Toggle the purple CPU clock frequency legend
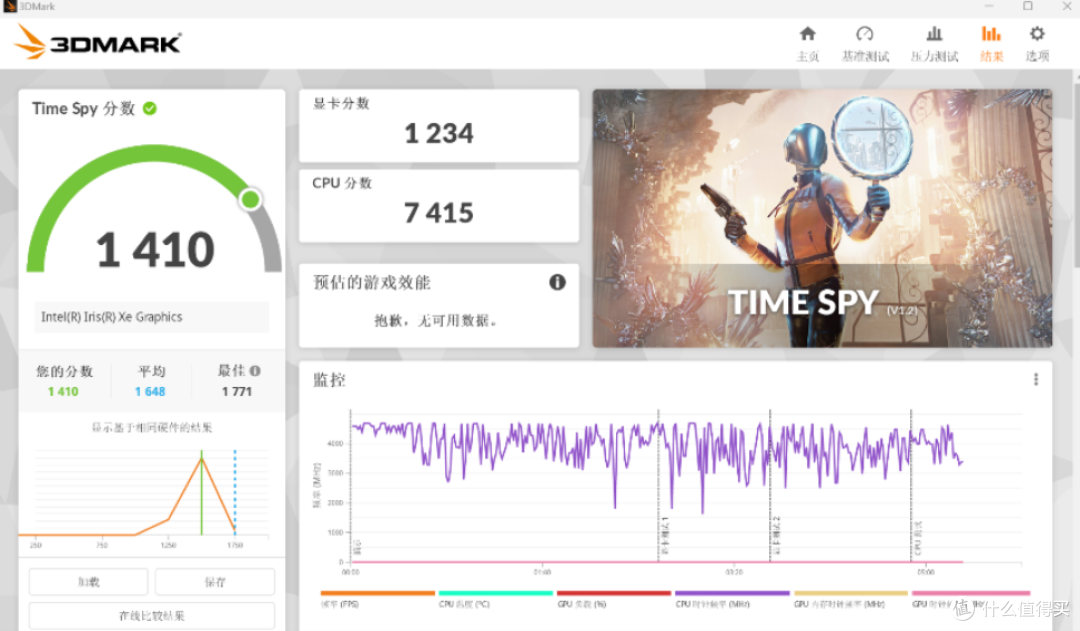The image size is (1080, 631). [732, 599]
